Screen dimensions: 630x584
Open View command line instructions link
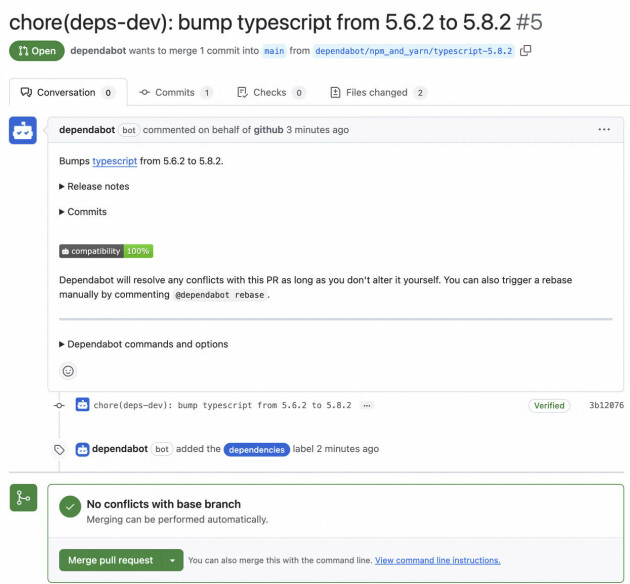click(x=438, y=560)
